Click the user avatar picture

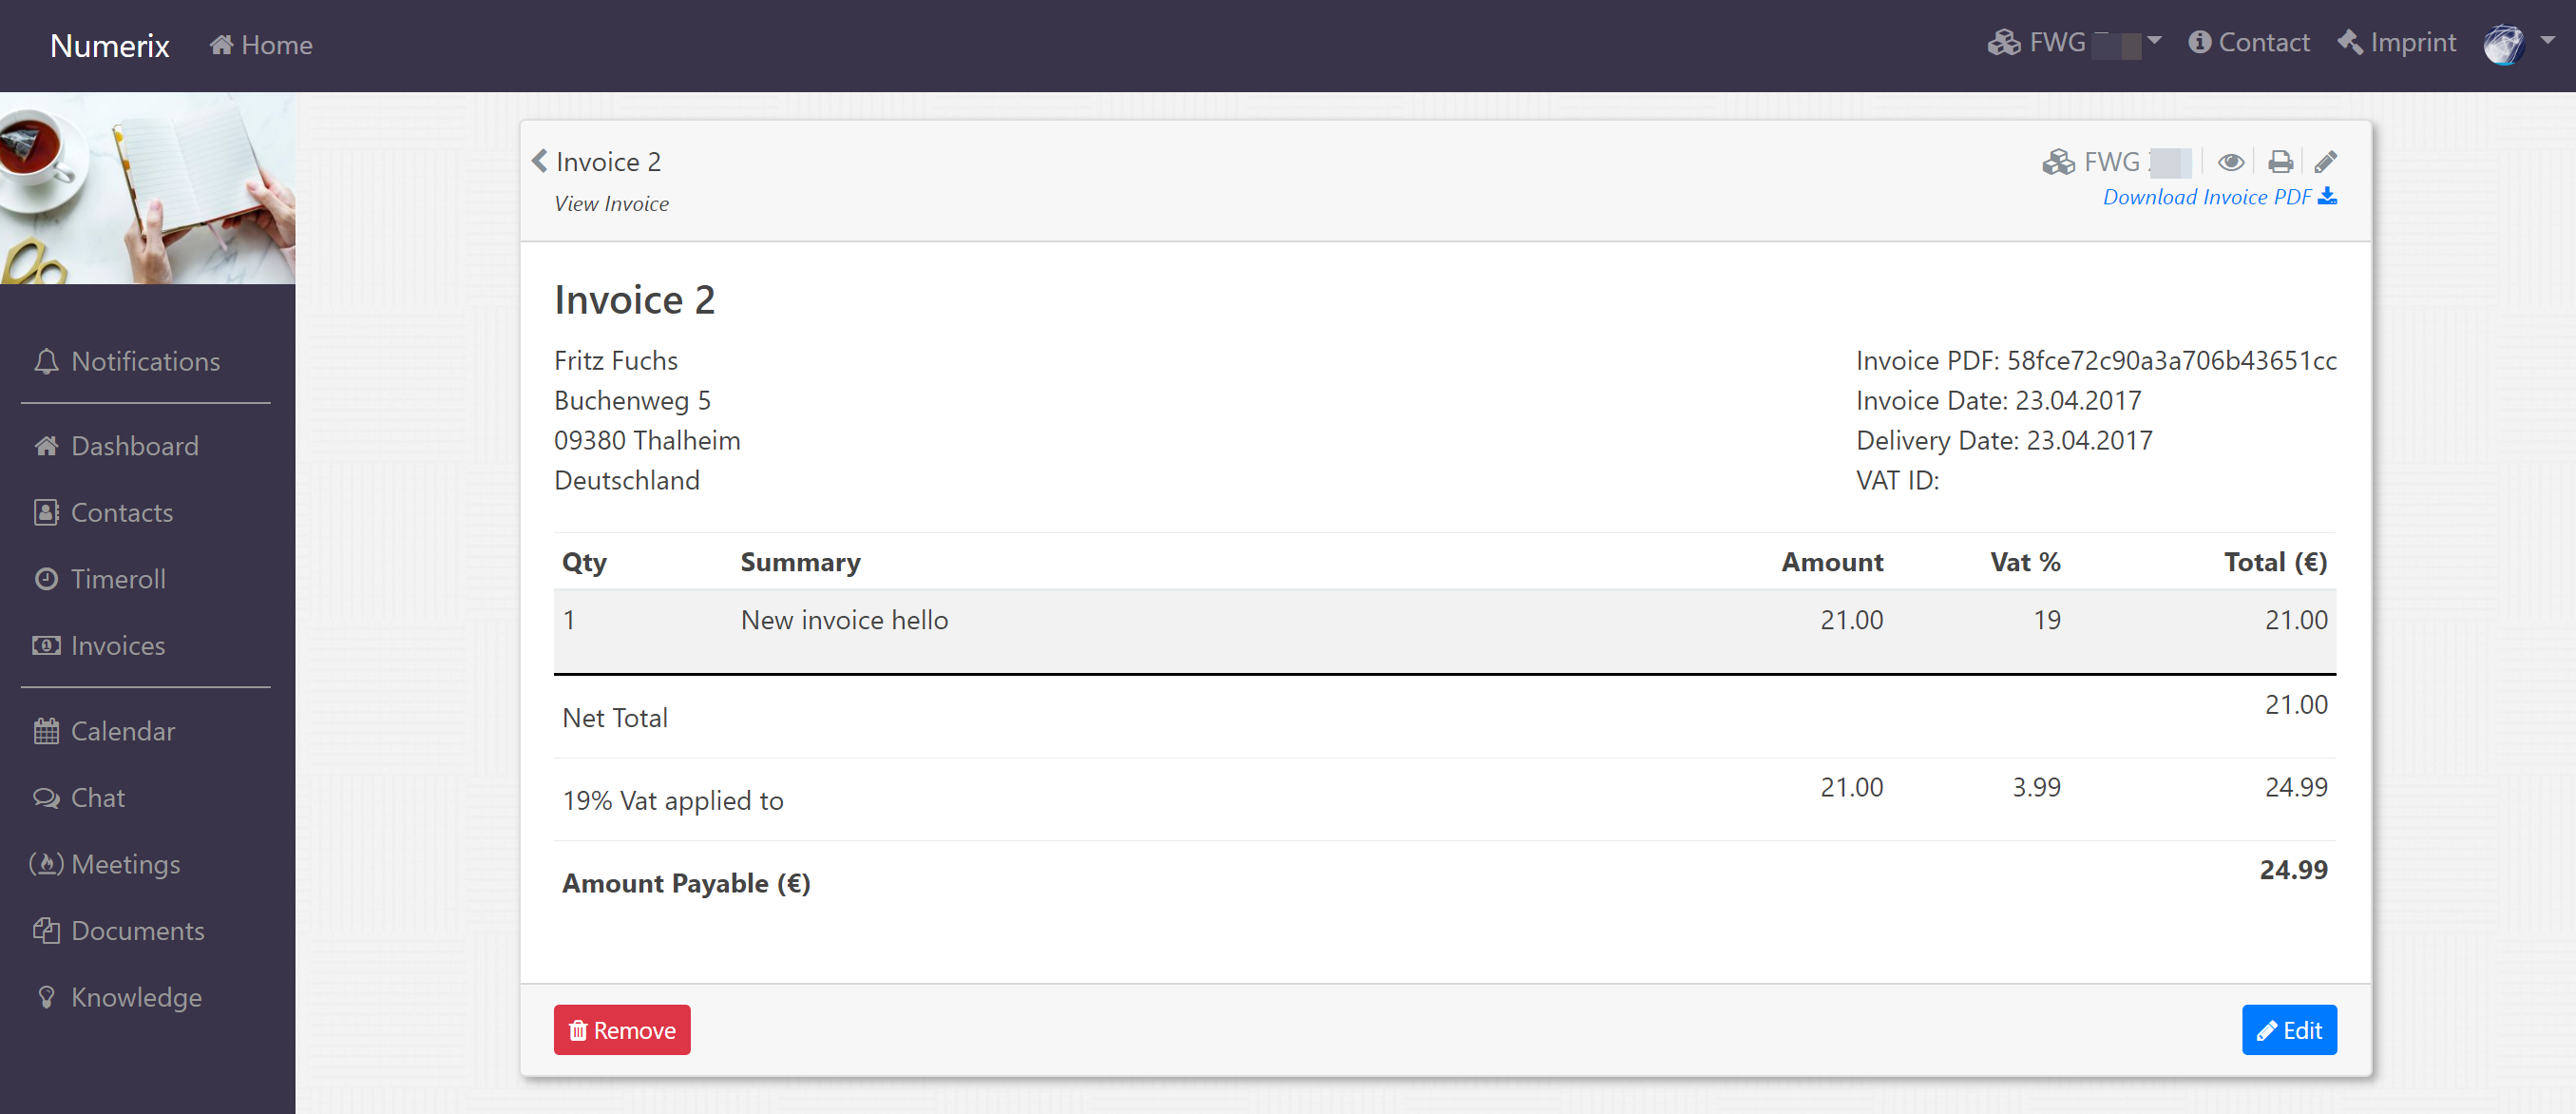click(x=2503, y=44)
